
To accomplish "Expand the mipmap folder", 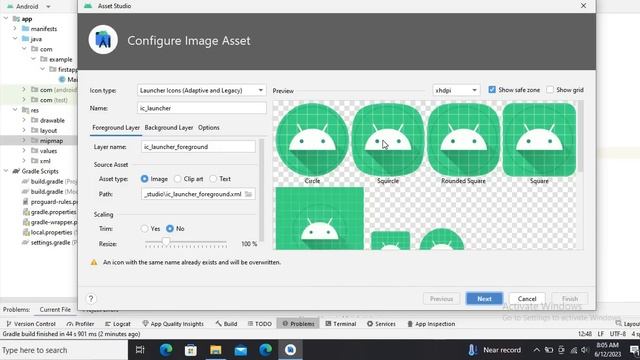I will click(x=24, y=140).
